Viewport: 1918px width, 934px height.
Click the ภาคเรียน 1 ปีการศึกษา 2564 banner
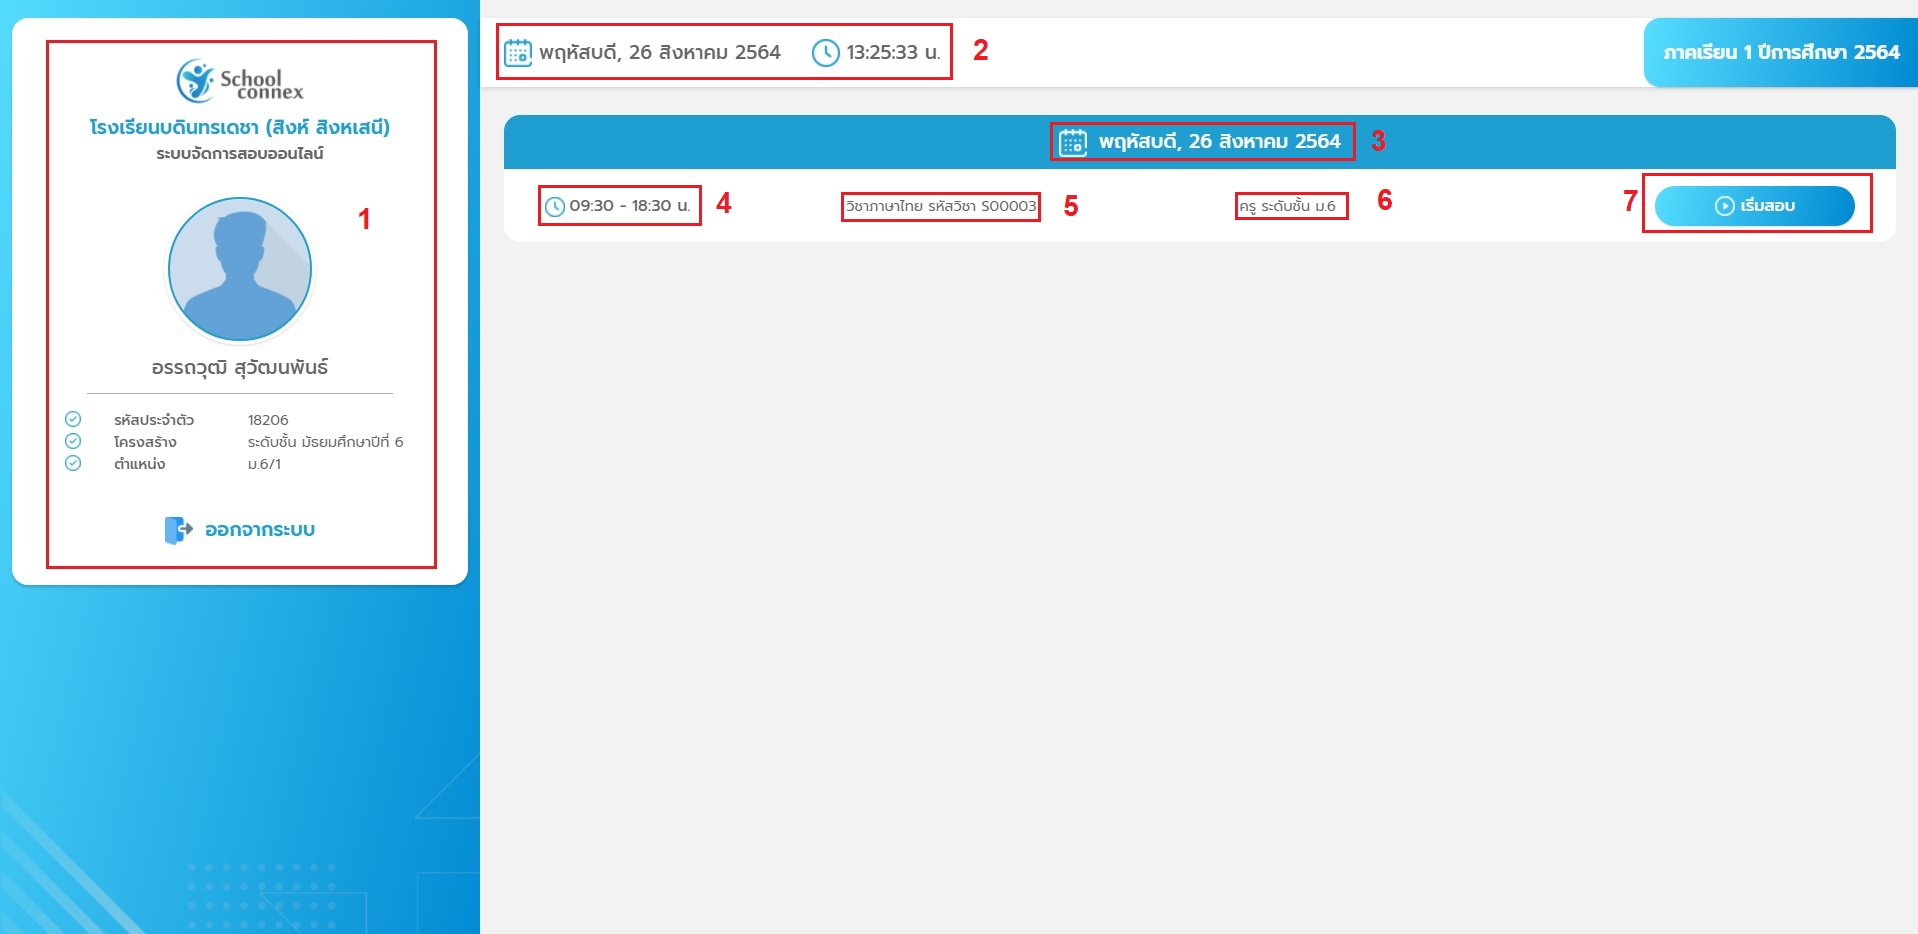coord(1781,52)
